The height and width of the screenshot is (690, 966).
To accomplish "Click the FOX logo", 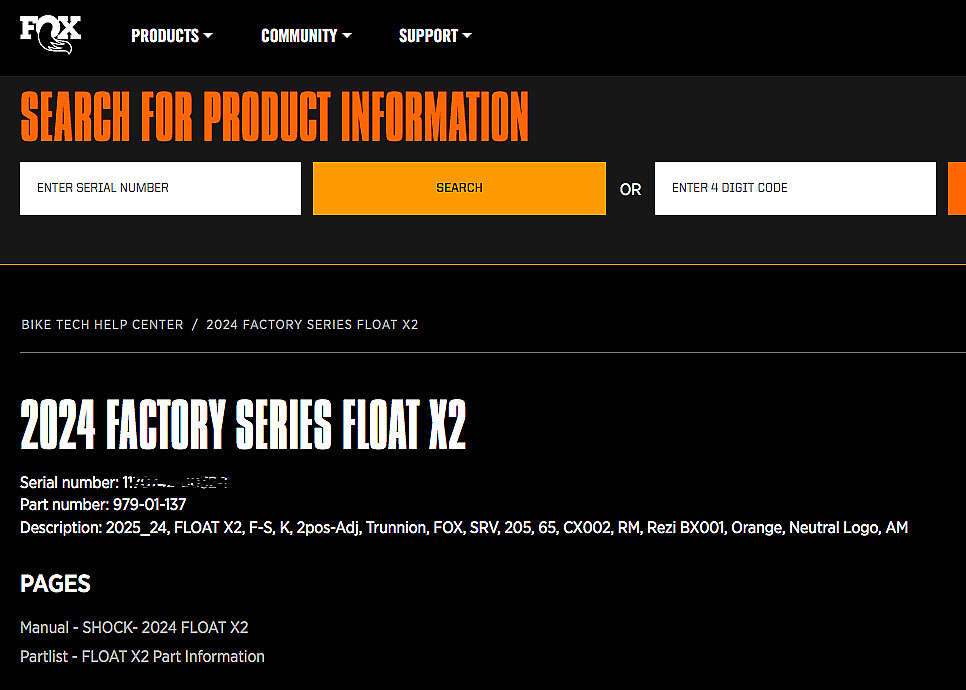I will (51, 34).
